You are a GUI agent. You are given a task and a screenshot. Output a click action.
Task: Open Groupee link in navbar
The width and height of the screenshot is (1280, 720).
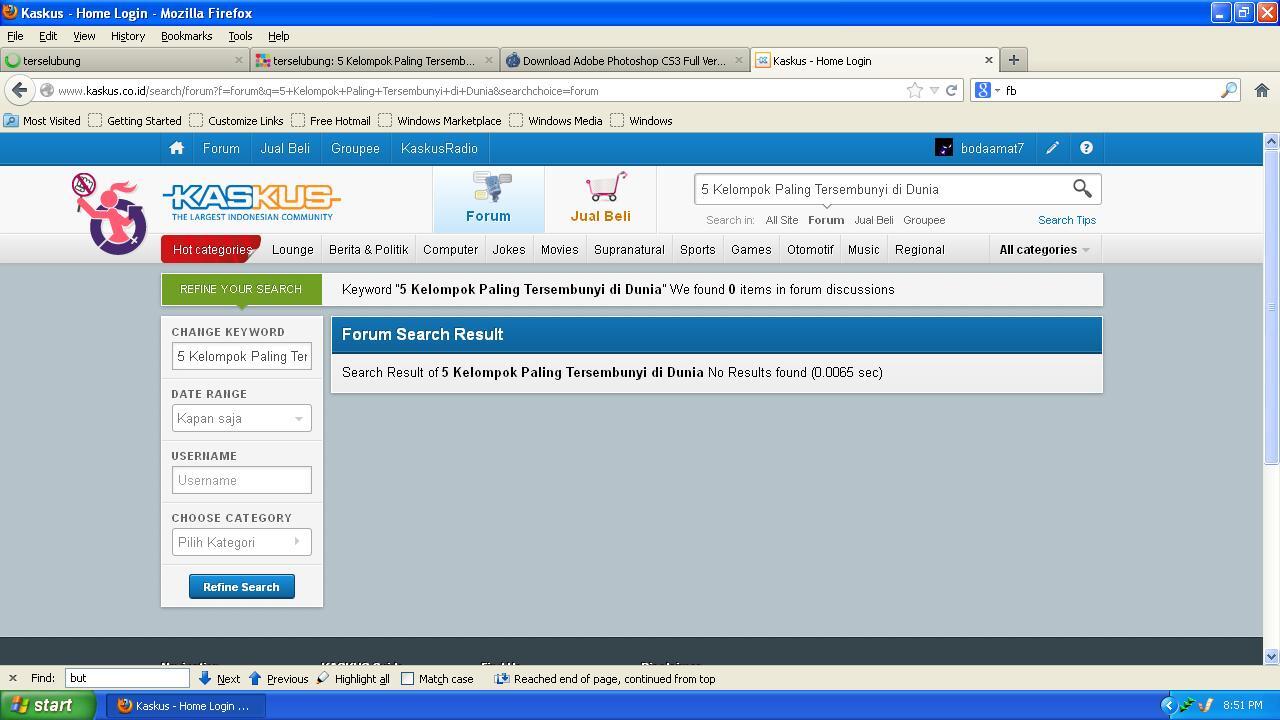click(x=355, y=148)
